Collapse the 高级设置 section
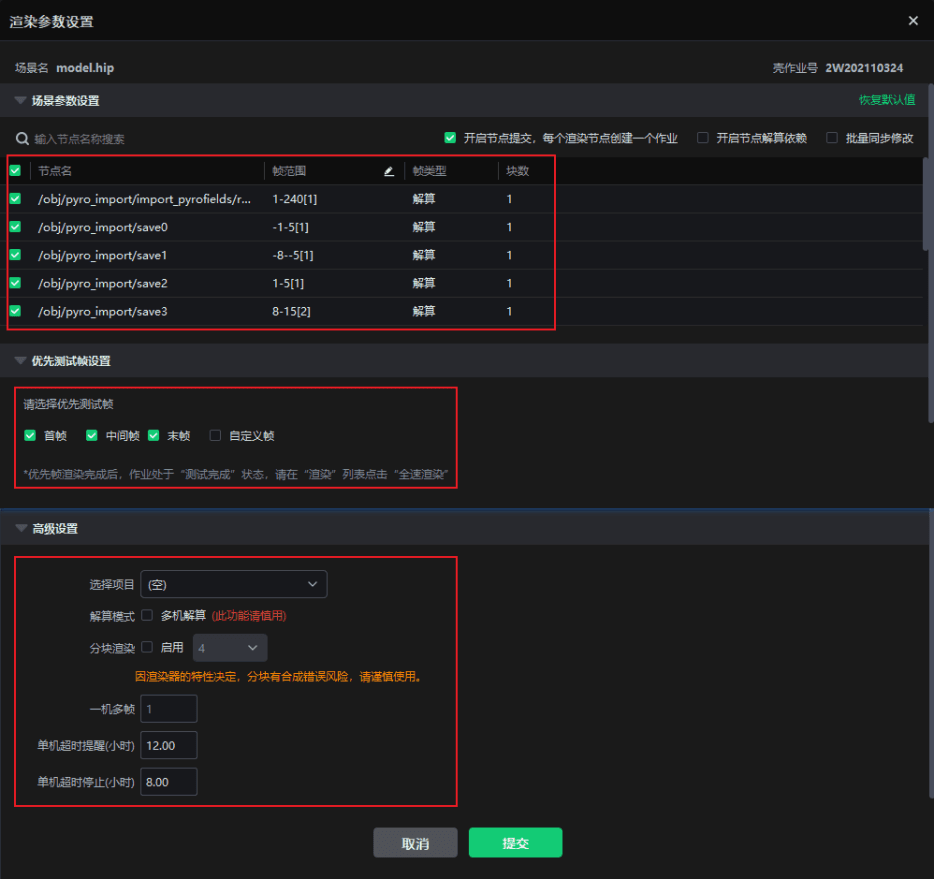This screenshot has height=879, width=934. (20, 529)
